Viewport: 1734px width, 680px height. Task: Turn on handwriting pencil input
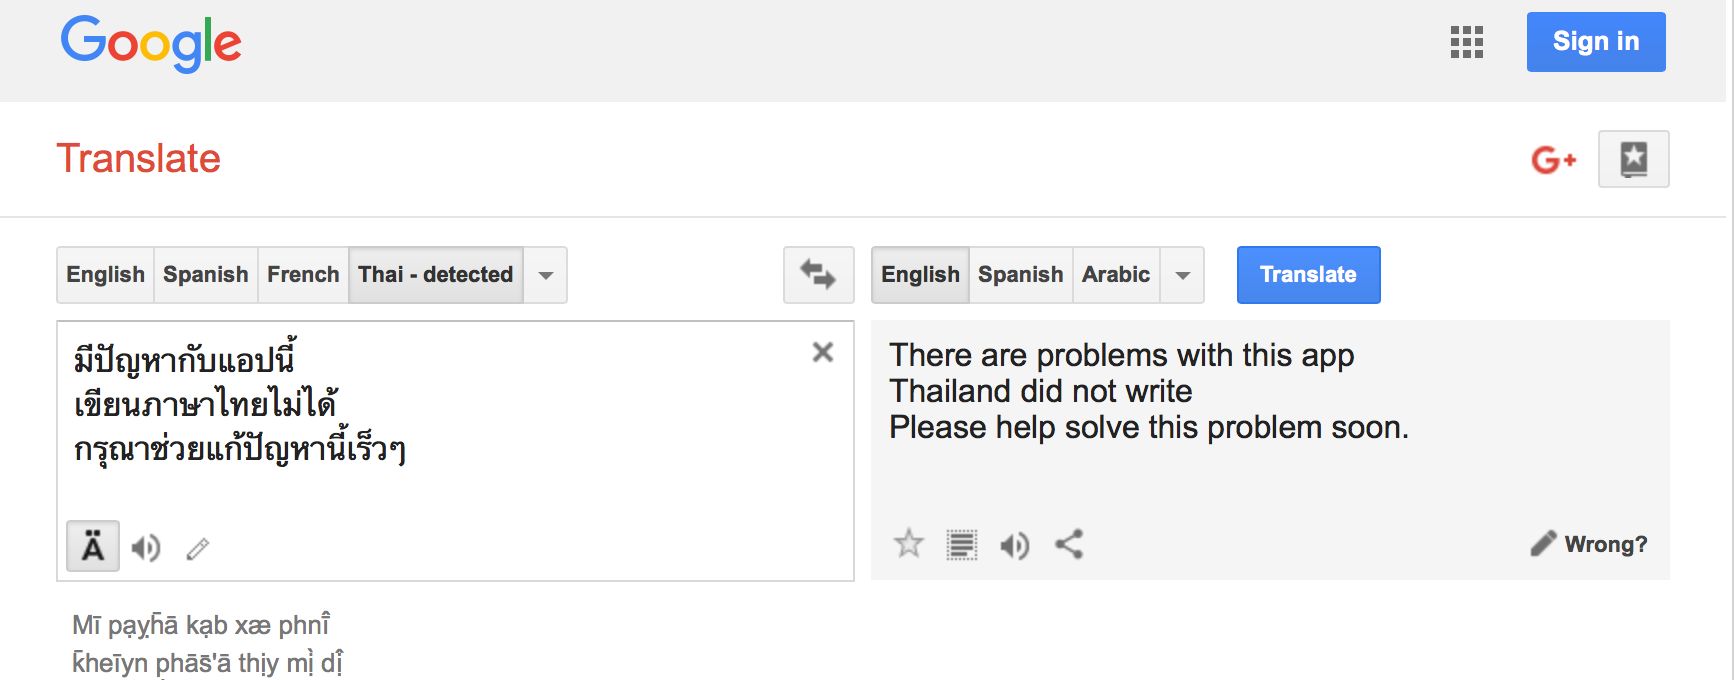coord(198,548)
